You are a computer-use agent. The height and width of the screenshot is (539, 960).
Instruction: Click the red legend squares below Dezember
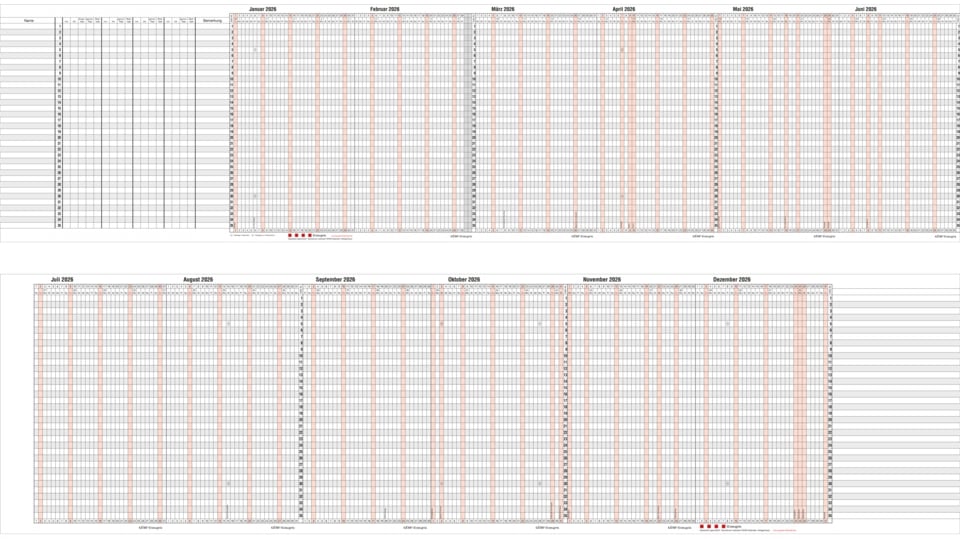(713, 526)
